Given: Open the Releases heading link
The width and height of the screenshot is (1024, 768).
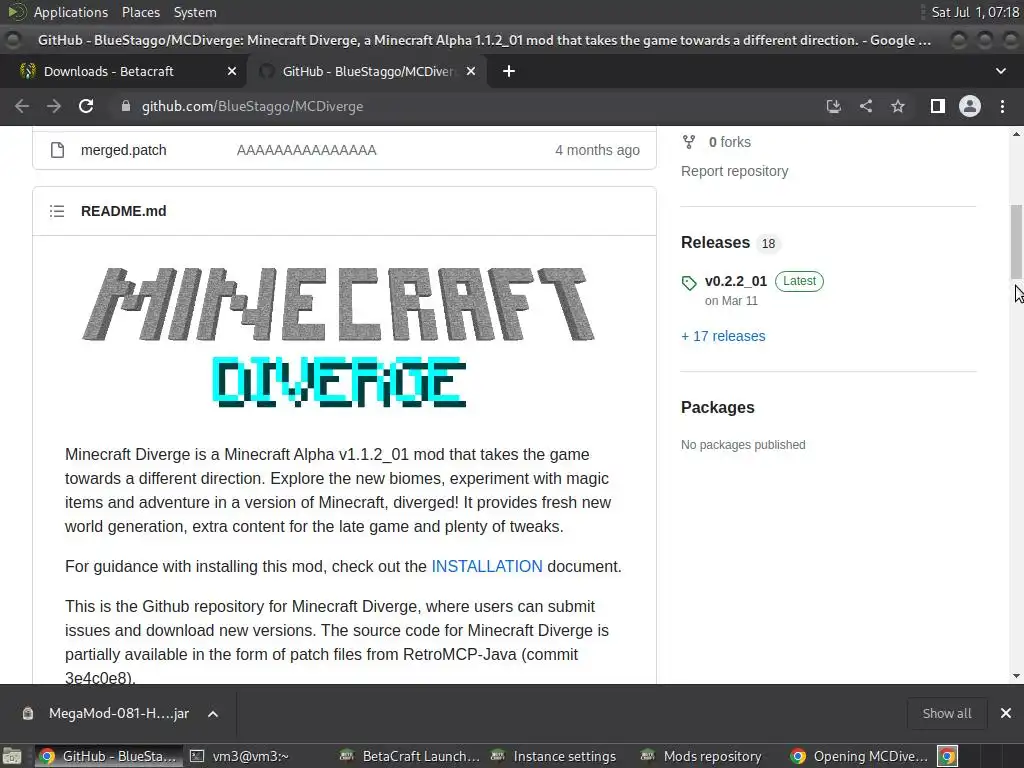Looking at the screenshot, I should (715, 242).
